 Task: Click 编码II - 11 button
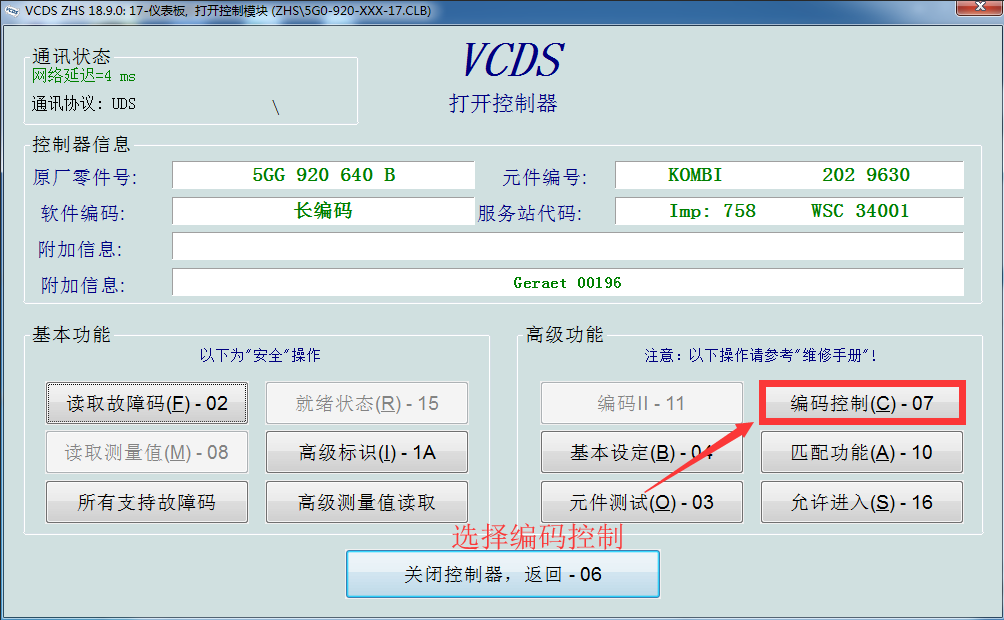point(642,403)
